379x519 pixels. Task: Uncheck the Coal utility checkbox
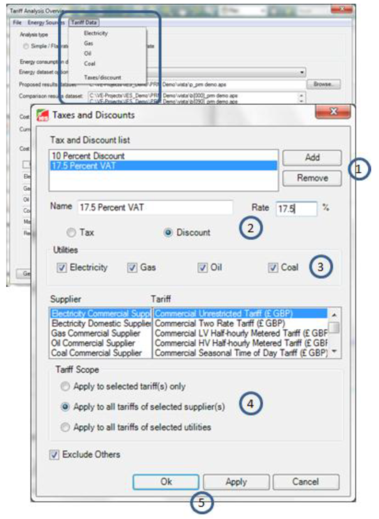pyautogui.click(x=273, y=268)
